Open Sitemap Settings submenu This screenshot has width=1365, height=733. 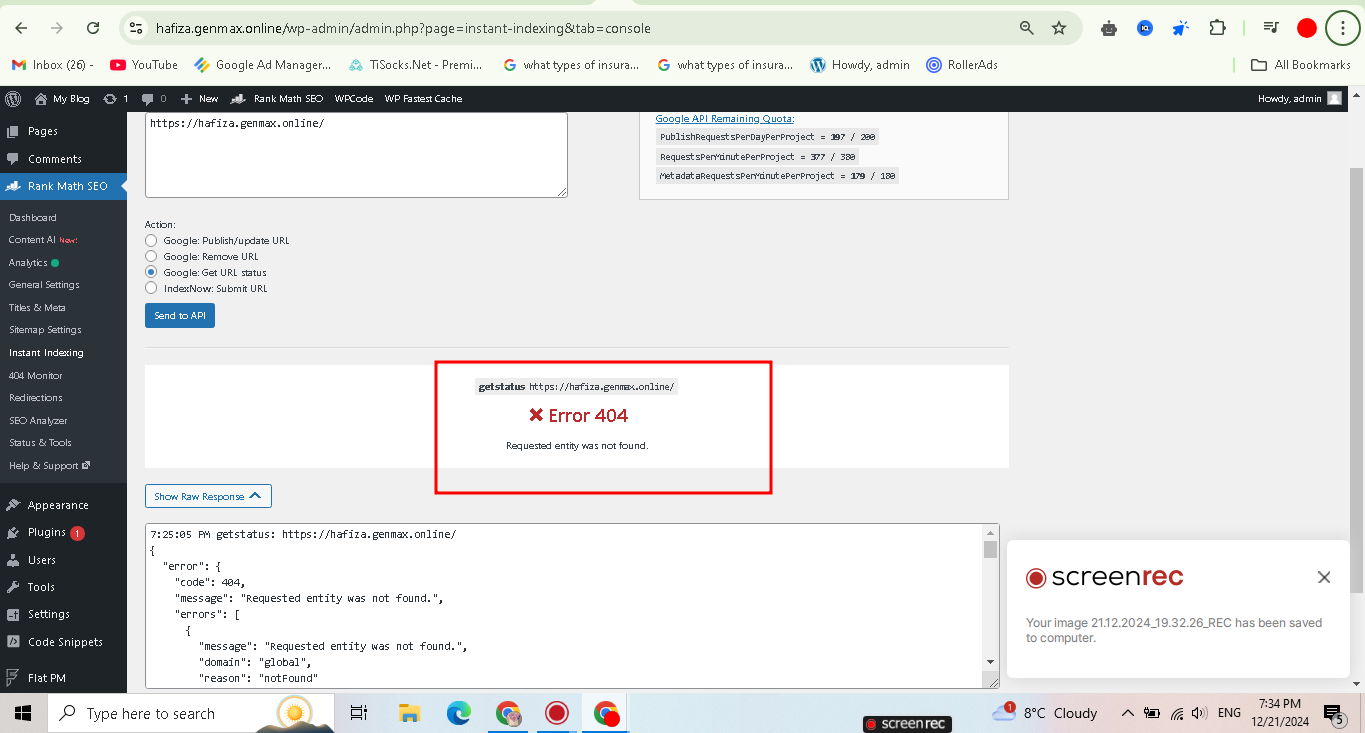click(45, 330)
